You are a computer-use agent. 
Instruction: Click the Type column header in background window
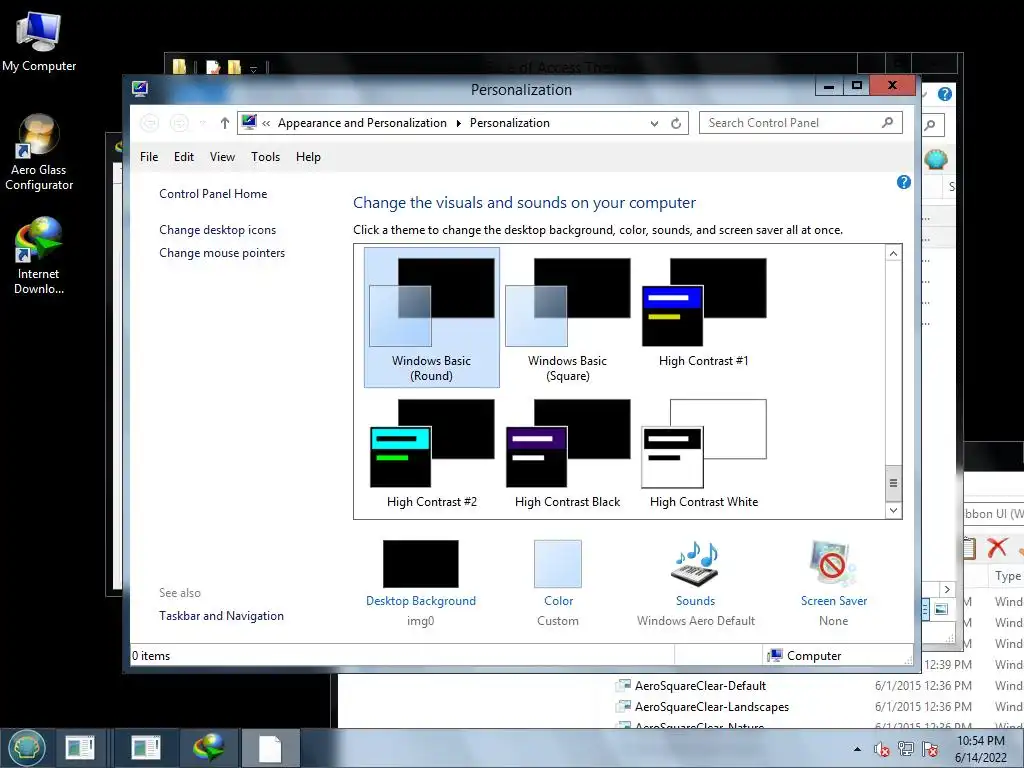[1008, 576]
